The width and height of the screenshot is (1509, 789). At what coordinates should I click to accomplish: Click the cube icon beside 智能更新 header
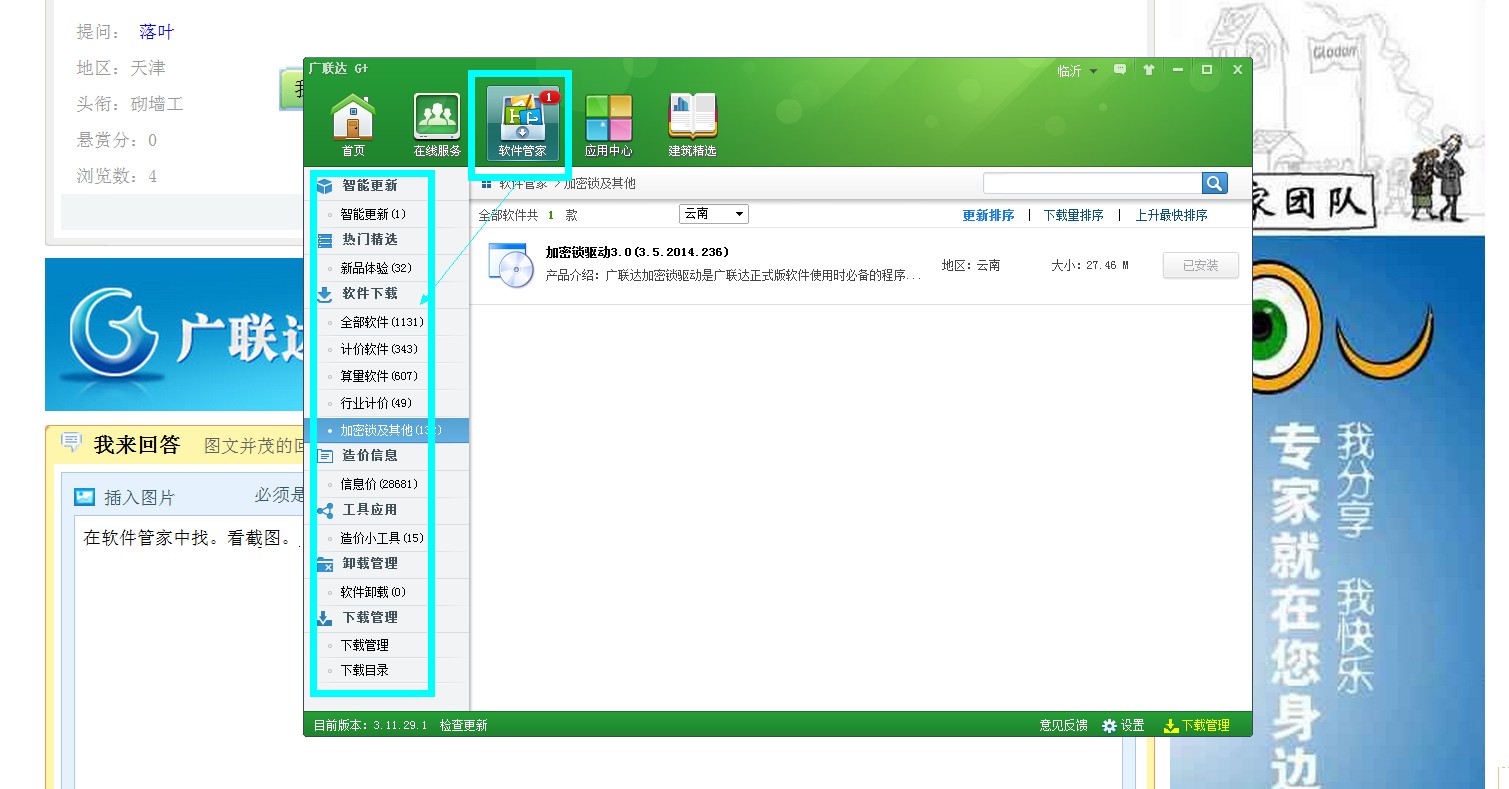325,186
